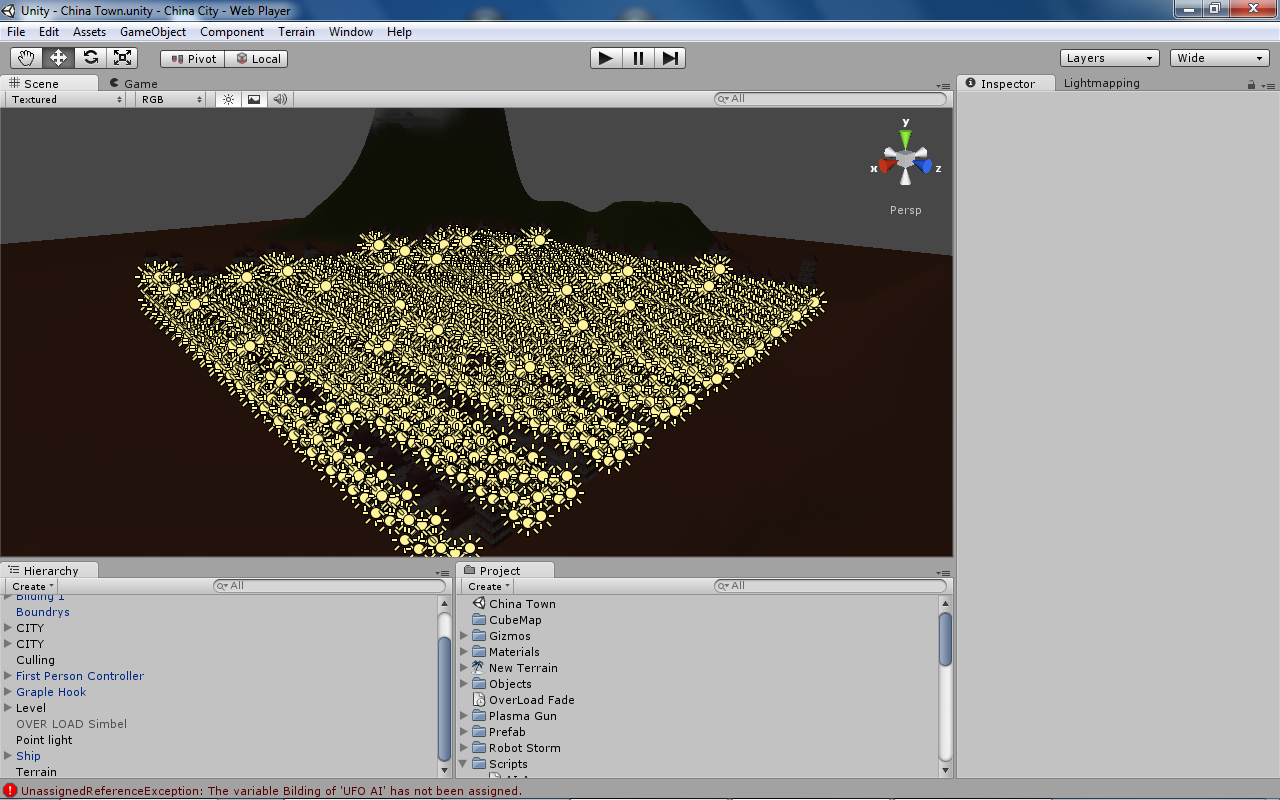Open the File menu
This screenshot has height=800, width=1280.
16,32
